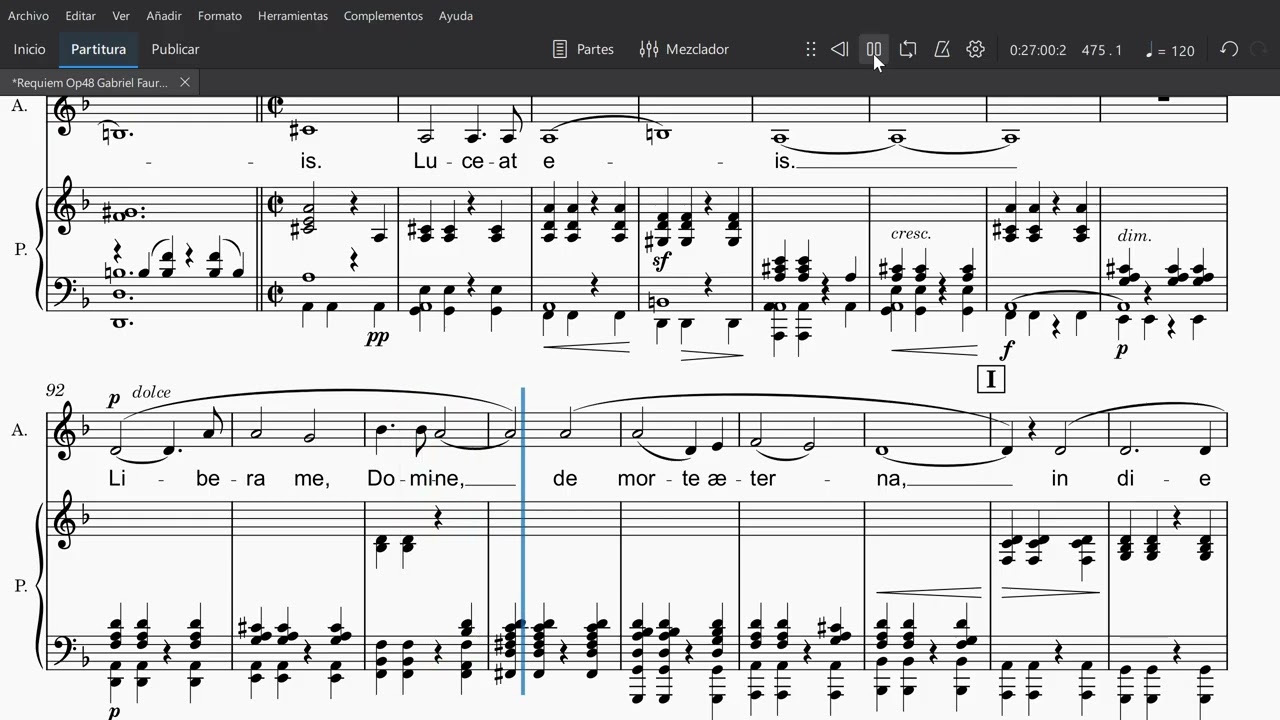Viewport: 1280px width, 720px height.
Task: Grab the playback toolbar drag handle
Action: [811, 49]
